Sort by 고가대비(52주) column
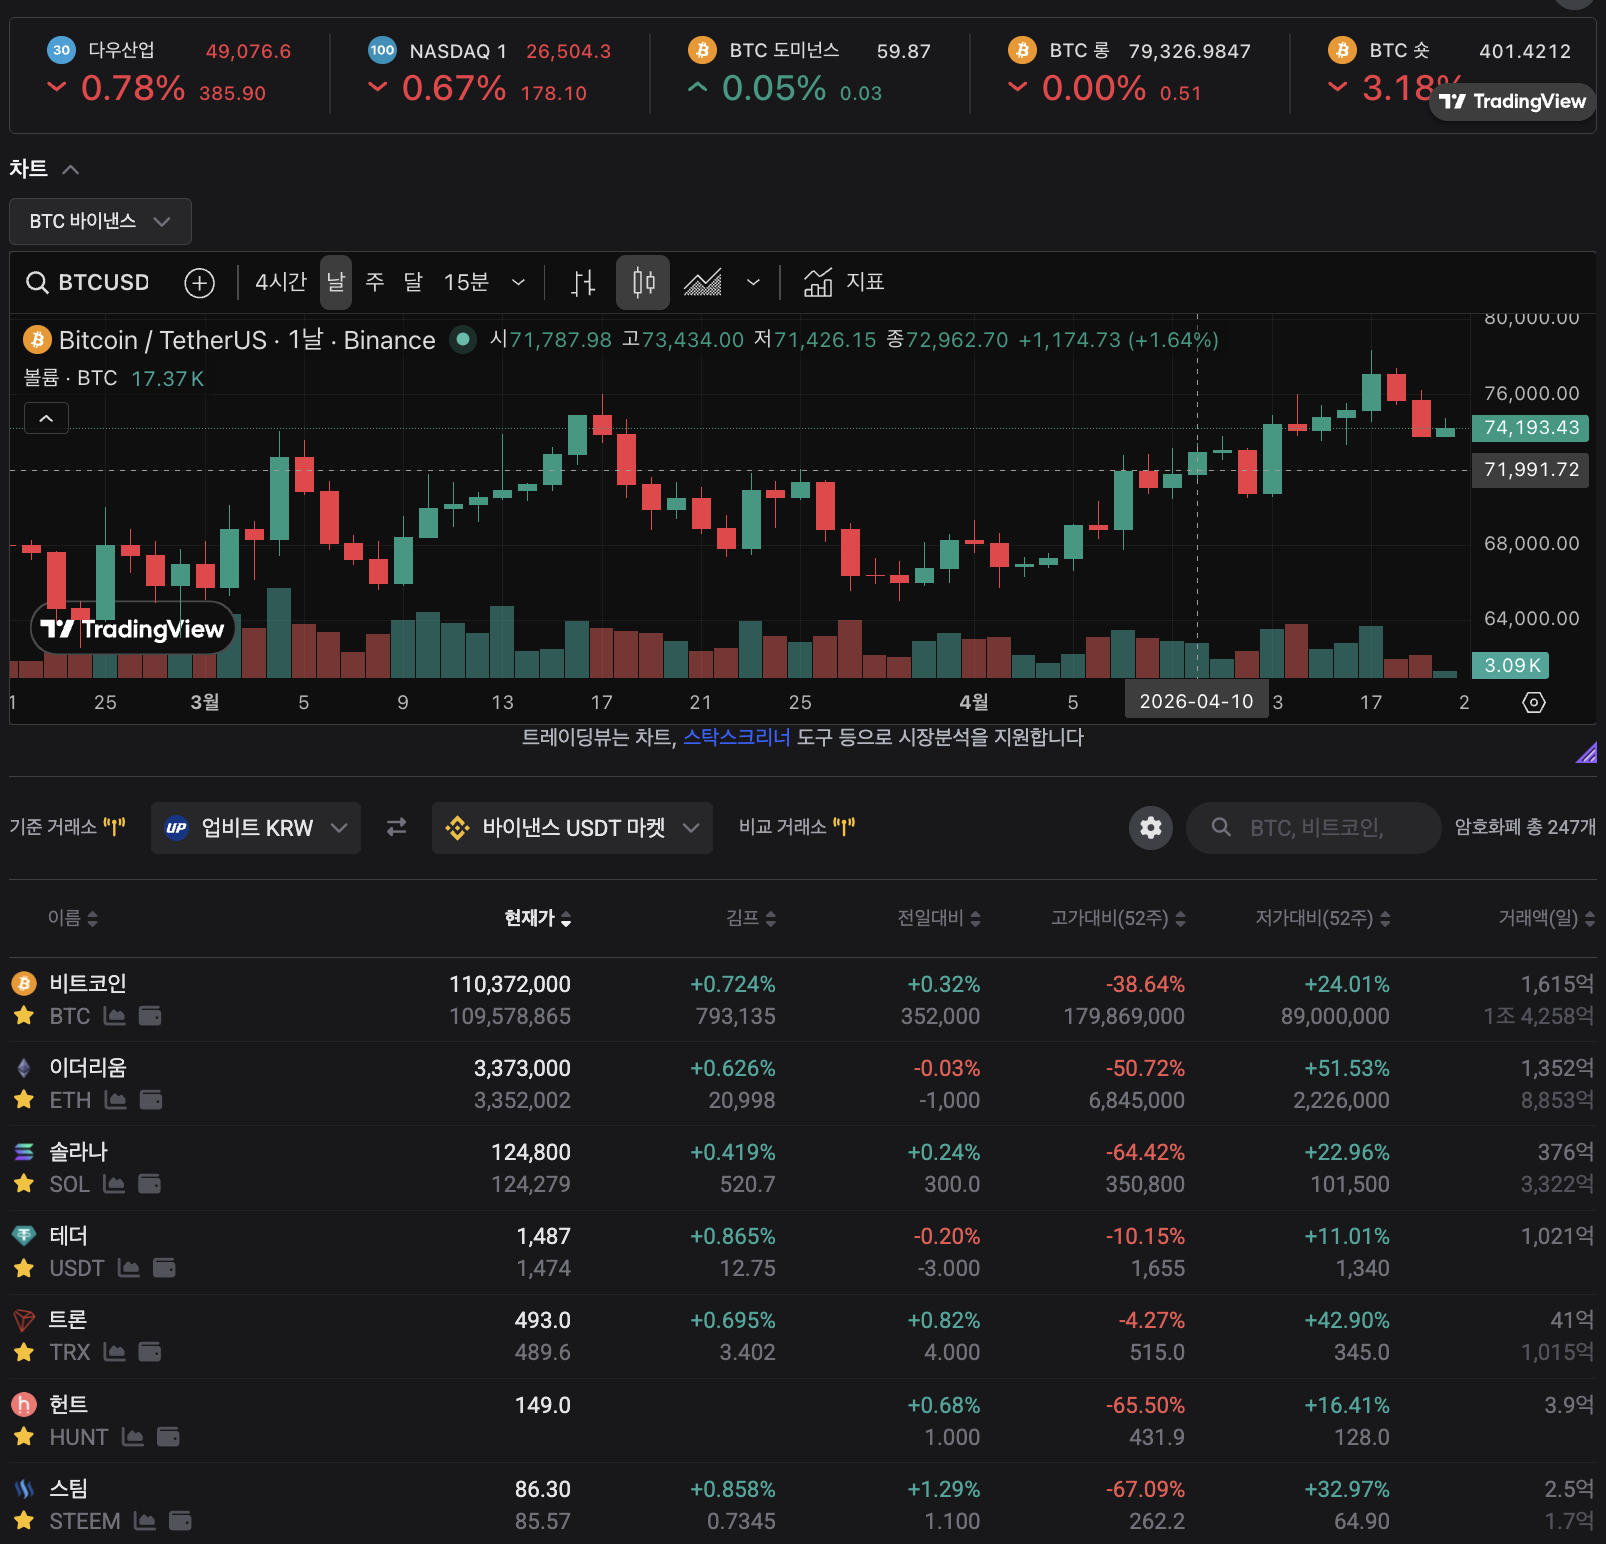 pyautogui.click(x=1118, y=918)
